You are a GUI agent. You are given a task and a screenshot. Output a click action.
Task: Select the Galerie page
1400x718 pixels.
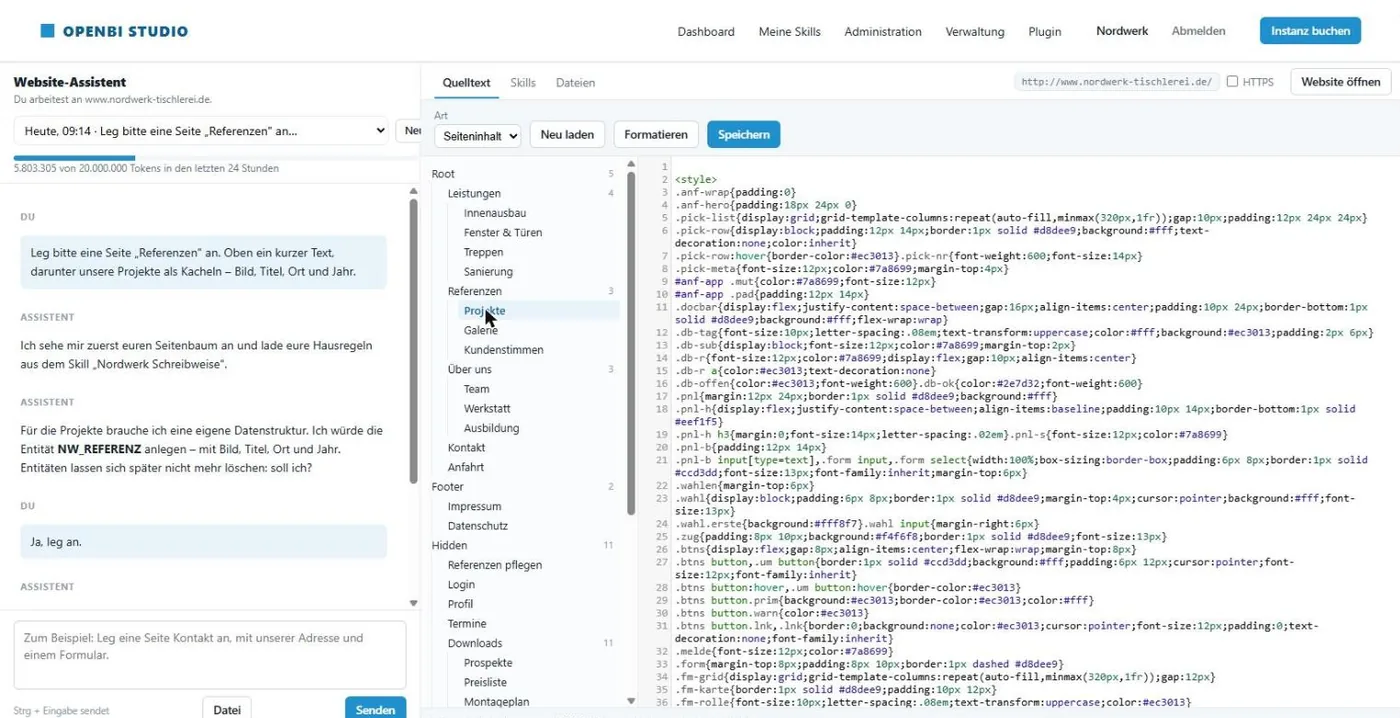[481, 330]
